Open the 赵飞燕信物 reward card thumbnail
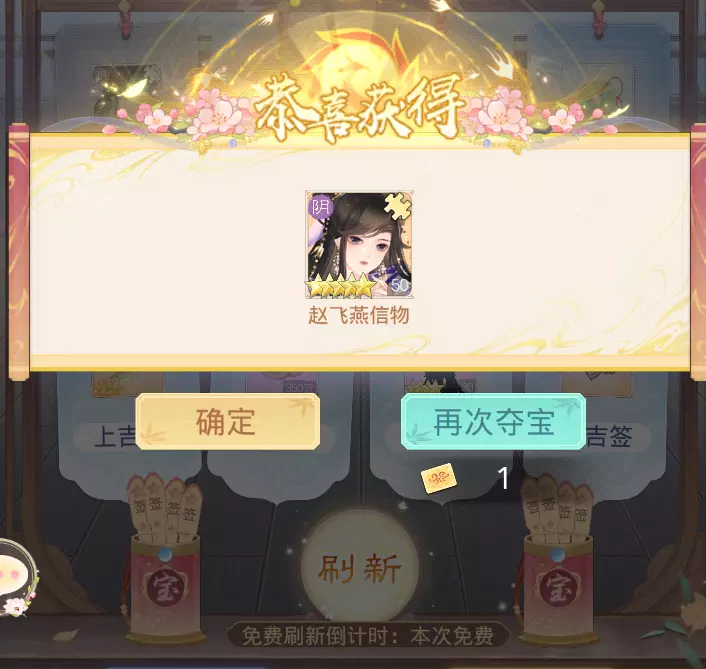706x669 pixels. click(359, 244)
